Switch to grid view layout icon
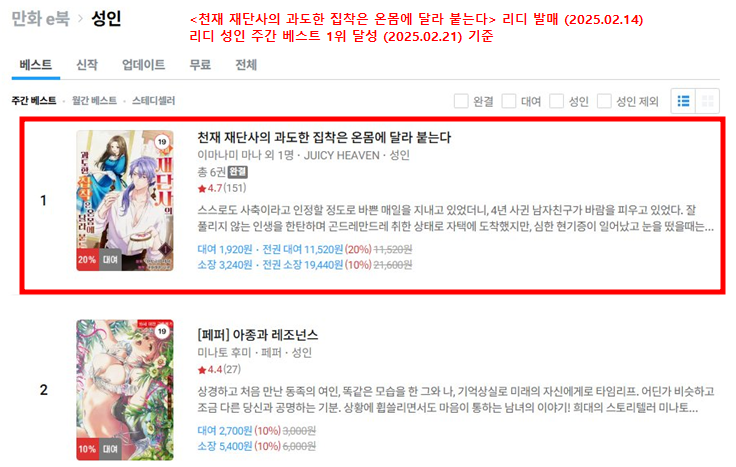 pyautogui.click(x=707, y=101)
